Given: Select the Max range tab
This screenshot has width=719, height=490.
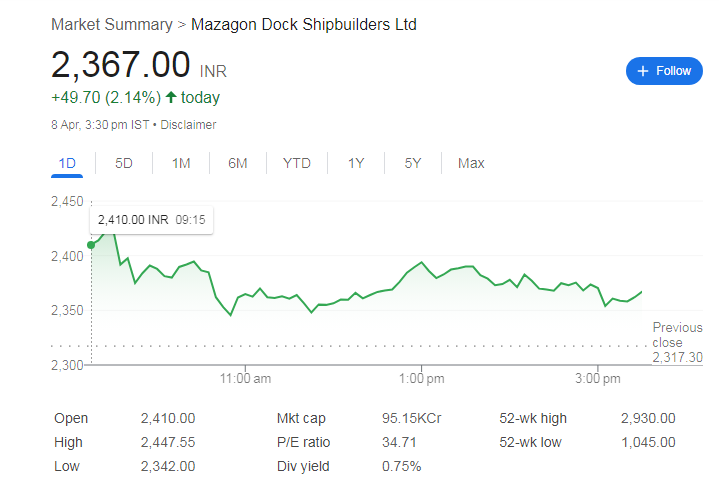Looking at the screenshot, I should (x=471, y=163).
